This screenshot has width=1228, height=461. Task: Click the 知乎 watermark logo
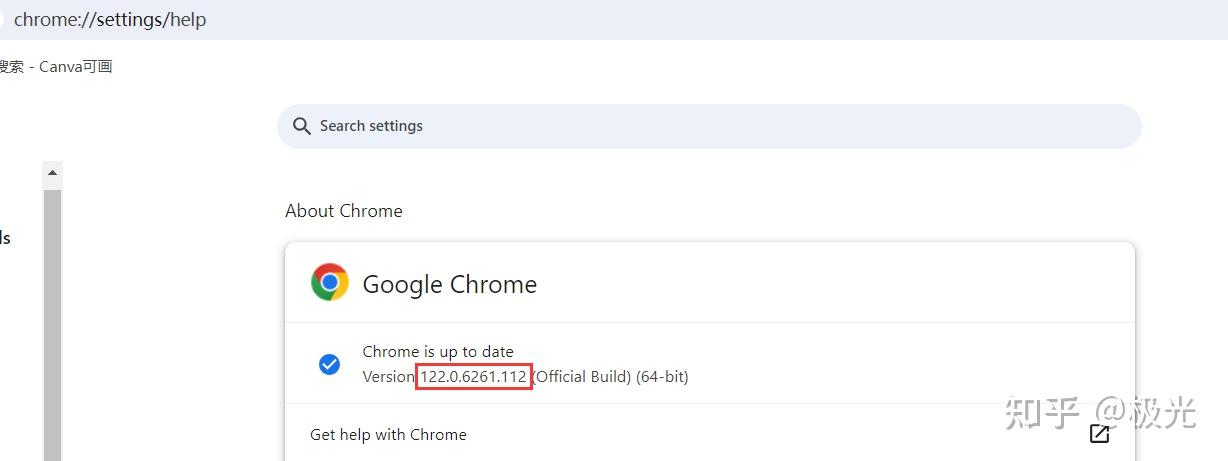[1042, 412]
